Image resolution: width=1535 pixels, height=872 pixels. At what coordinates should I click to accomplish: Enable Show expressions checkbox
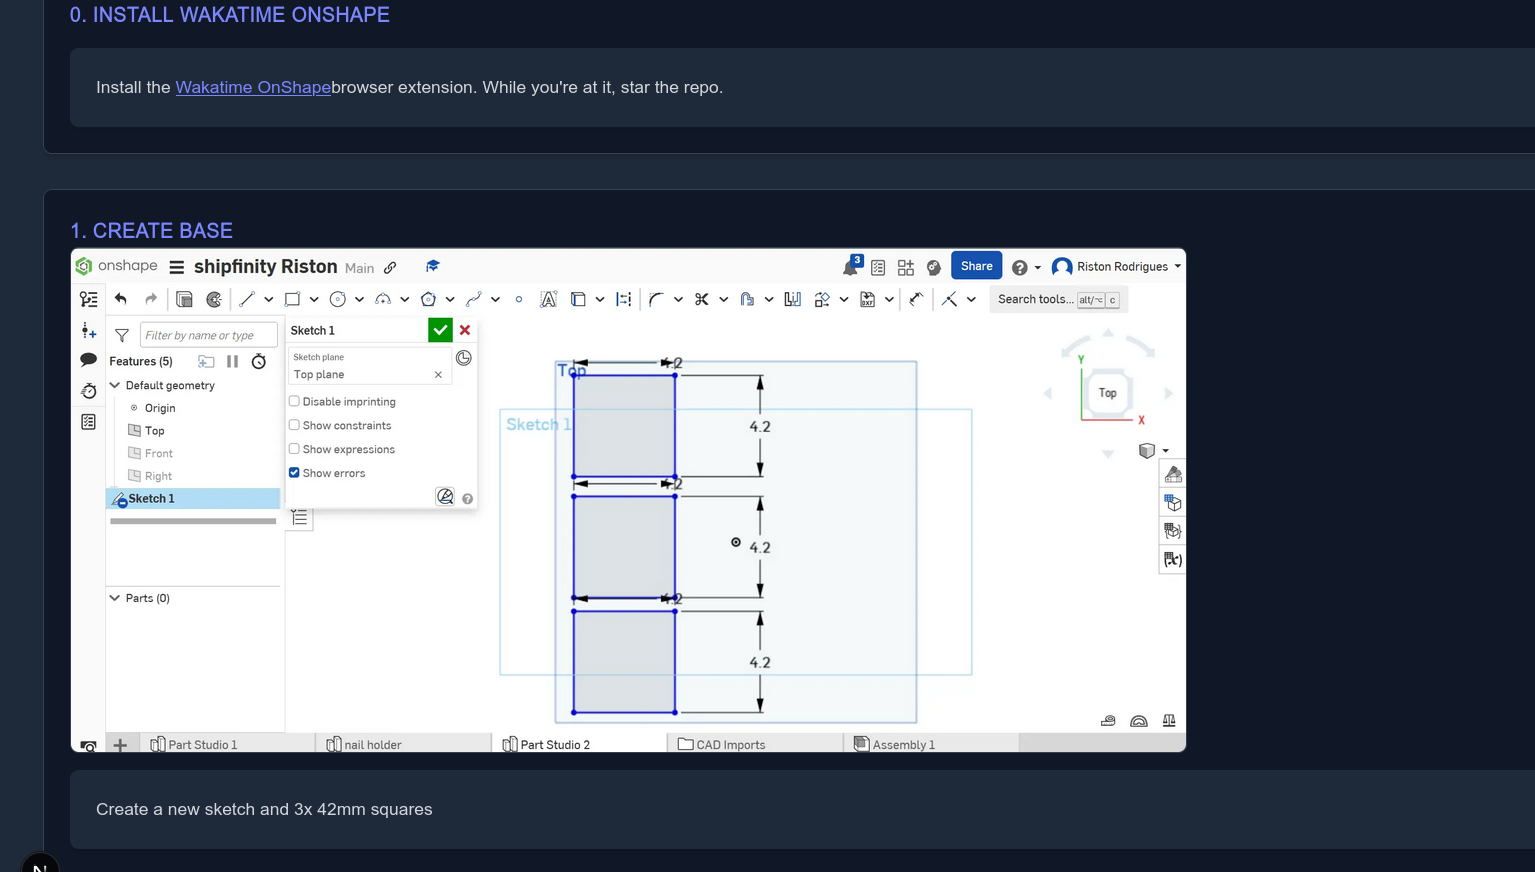294,449
